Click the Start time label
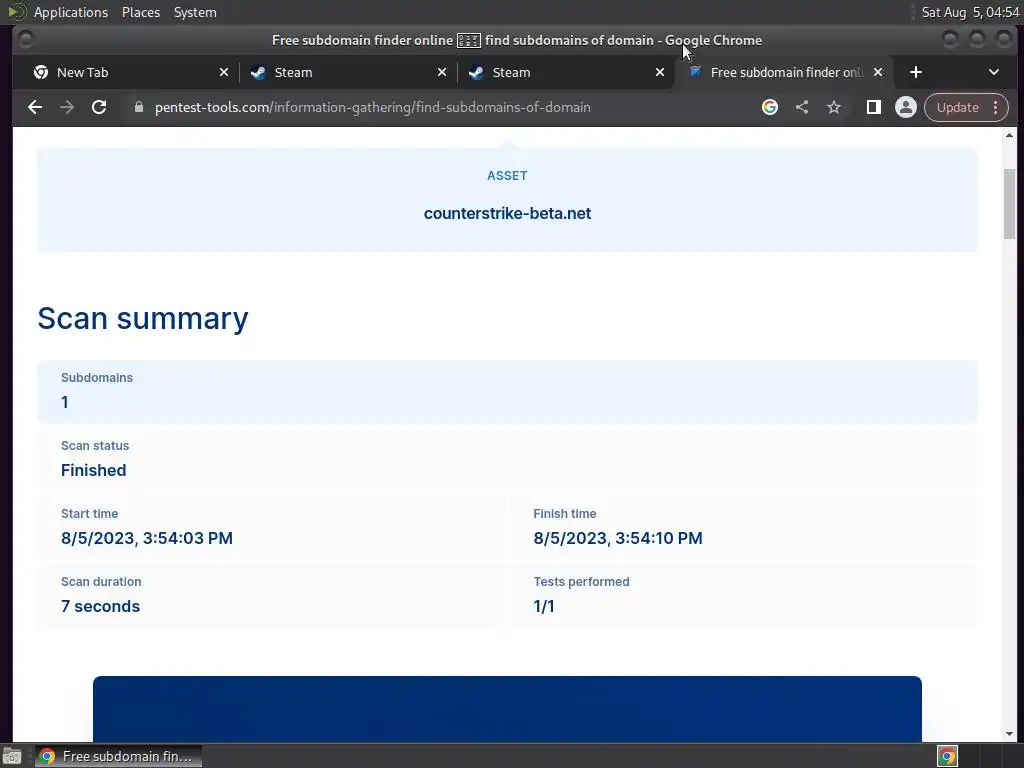The height and width of the screenshot is (768, 1024). pos(89,513)
